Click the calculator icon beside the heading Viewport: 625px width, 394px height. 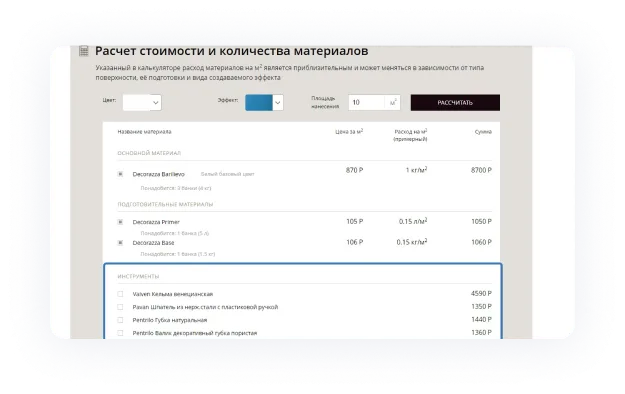click(x=84, y=51)
